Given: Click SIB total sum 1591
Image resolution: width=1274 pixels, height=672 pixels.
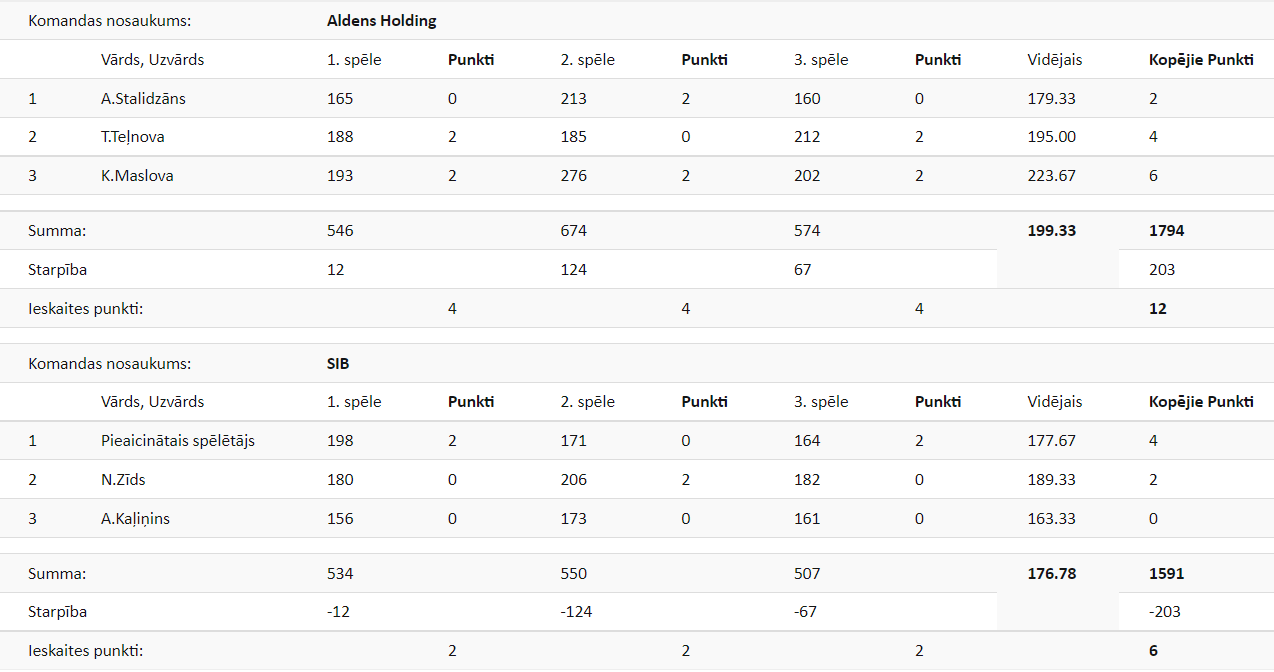Looking at the screenshot, I should [x=1167, y=574].
